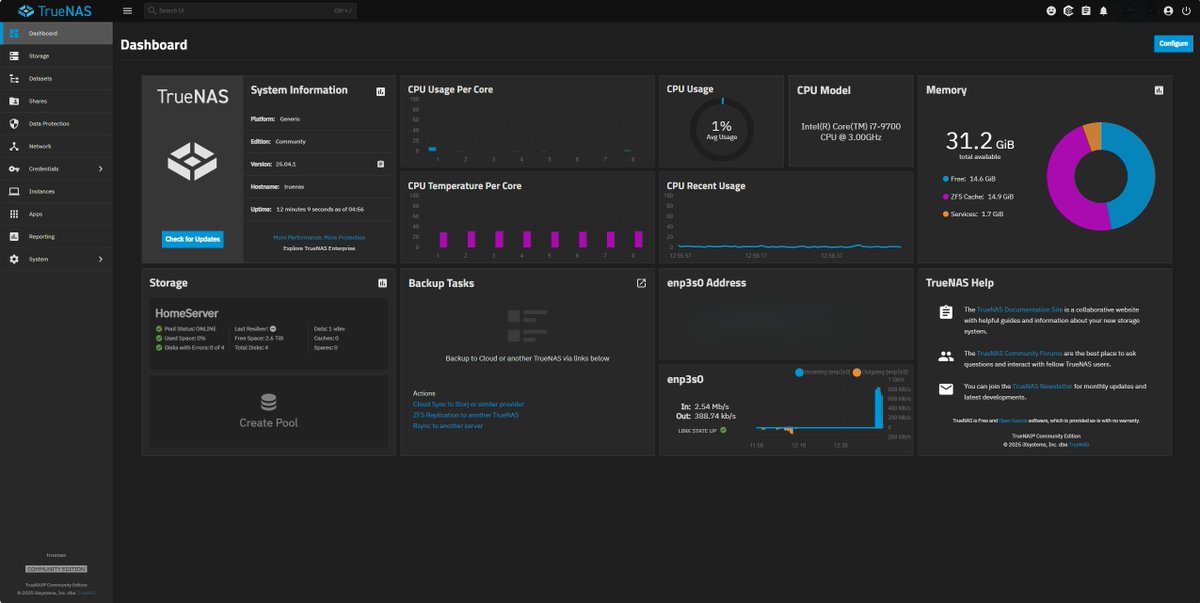
Task: Open the TrueNAS Newsletter link
Action: [x=1042, y=386]
